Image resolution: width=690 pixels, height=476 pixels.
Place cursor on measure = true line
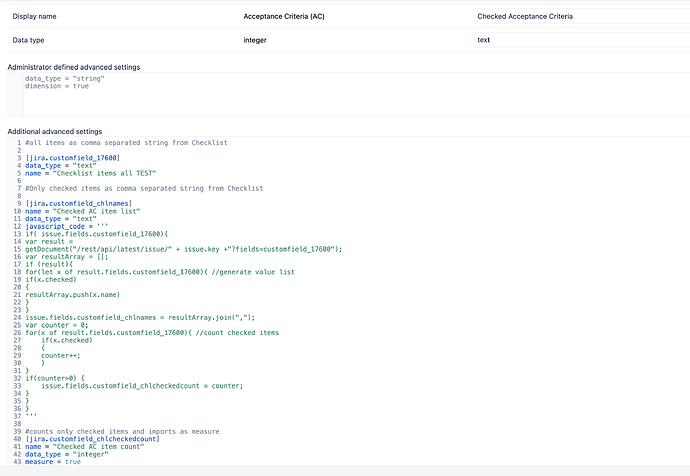[53, 461]
